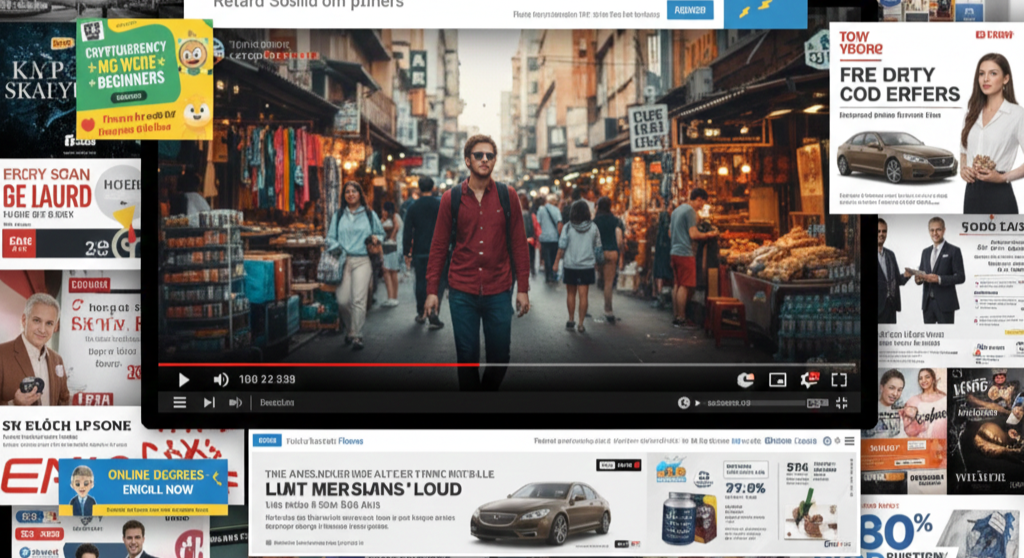This screenshot has width=1024, height=558.
Task: Click the woman in a white blouse in the car ad
Action: 992,133
